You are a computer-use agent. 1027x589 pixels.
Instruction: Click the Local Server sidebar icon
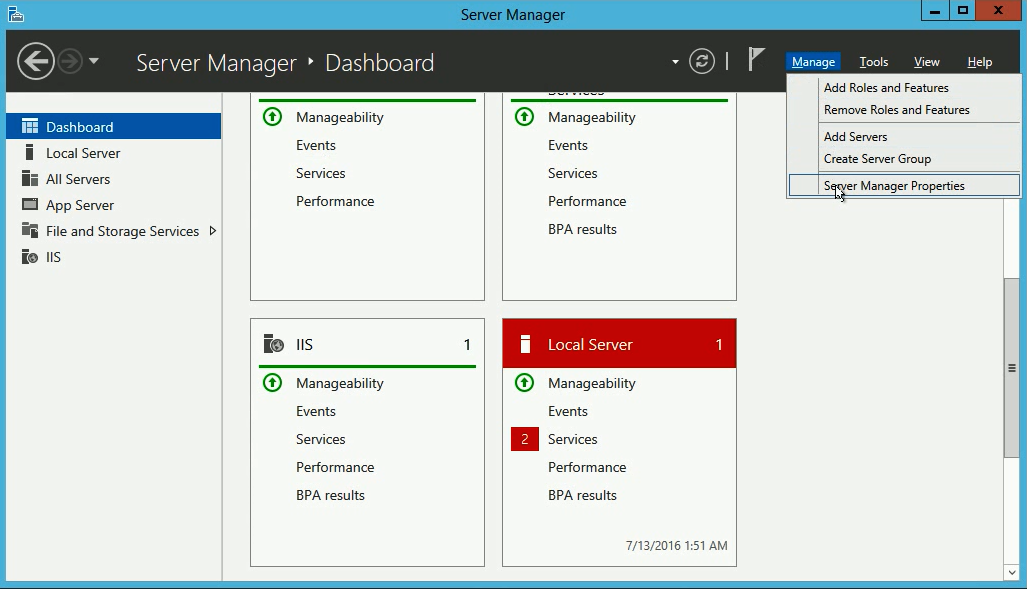point(29,153)
